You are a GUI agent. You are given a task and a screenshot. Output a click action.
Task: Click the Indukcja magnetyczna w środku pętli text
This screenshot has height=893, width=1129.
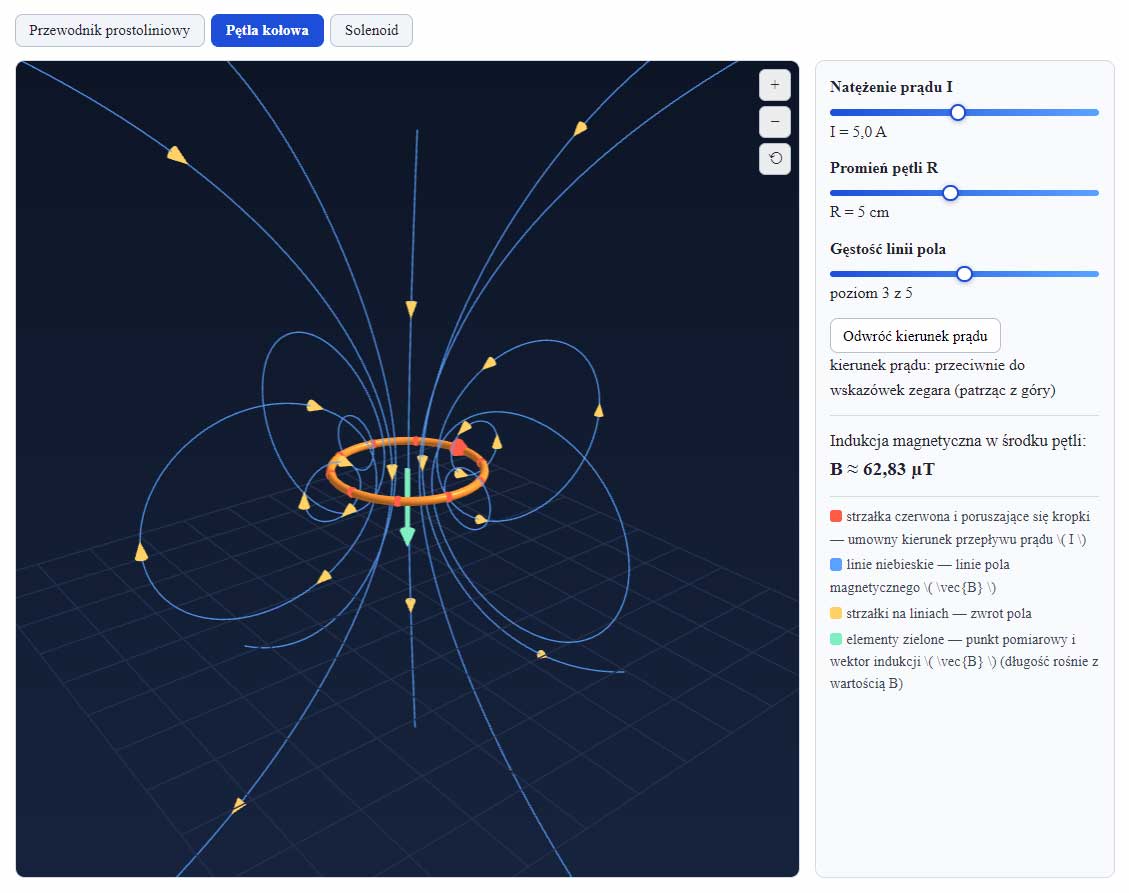point(958,441)
